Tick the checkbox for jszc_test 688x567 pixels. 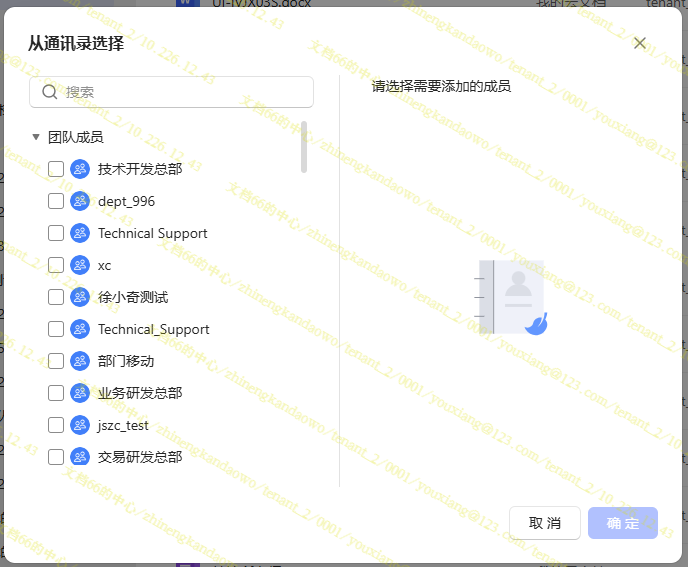click(56, 425)
